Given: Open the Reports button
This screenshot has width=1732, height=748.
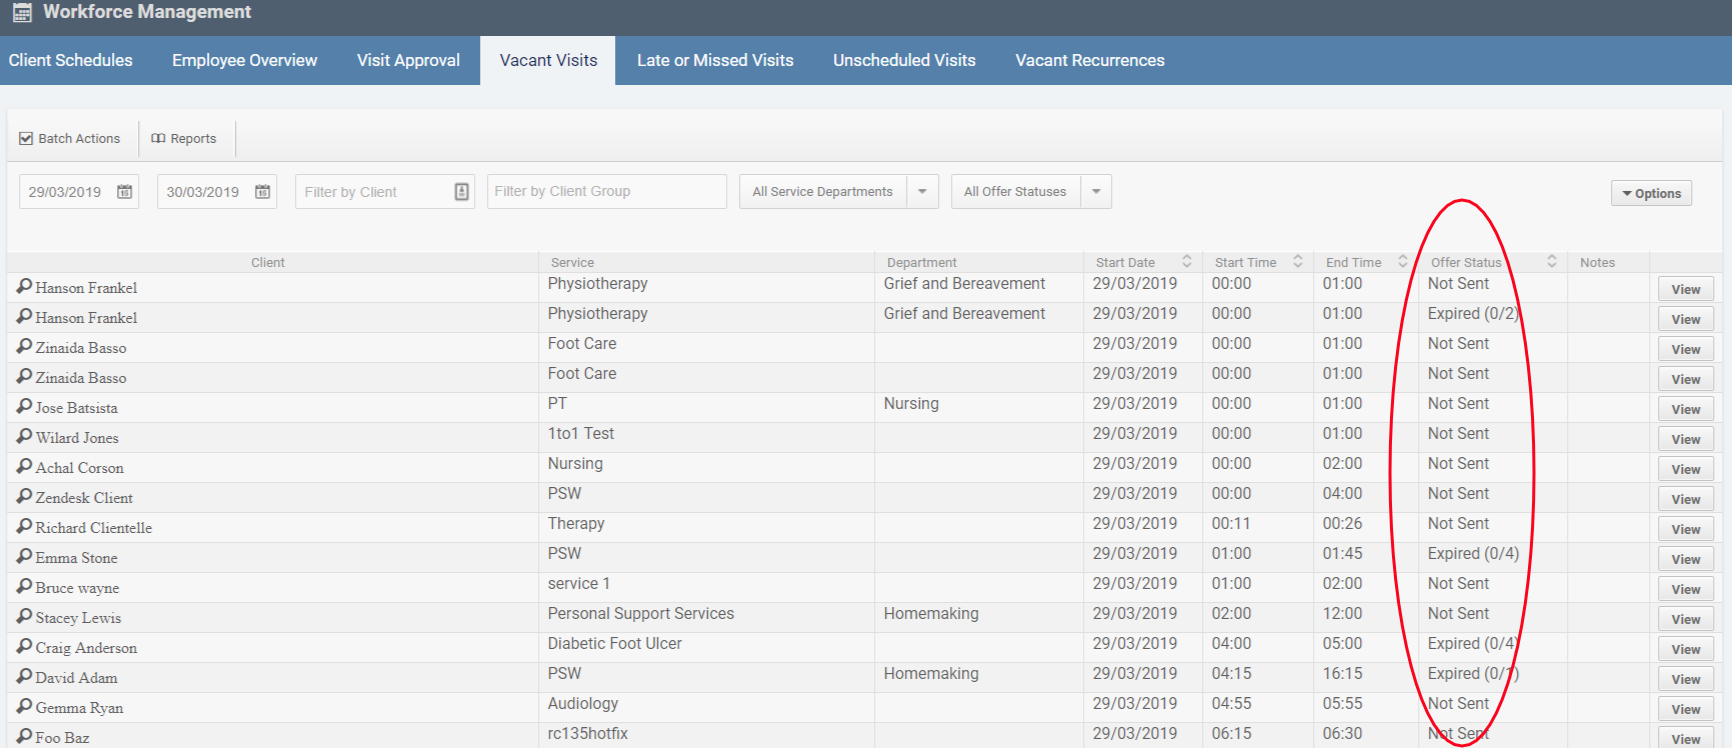Looking at the screenshot, I should (x=184, y=139).
